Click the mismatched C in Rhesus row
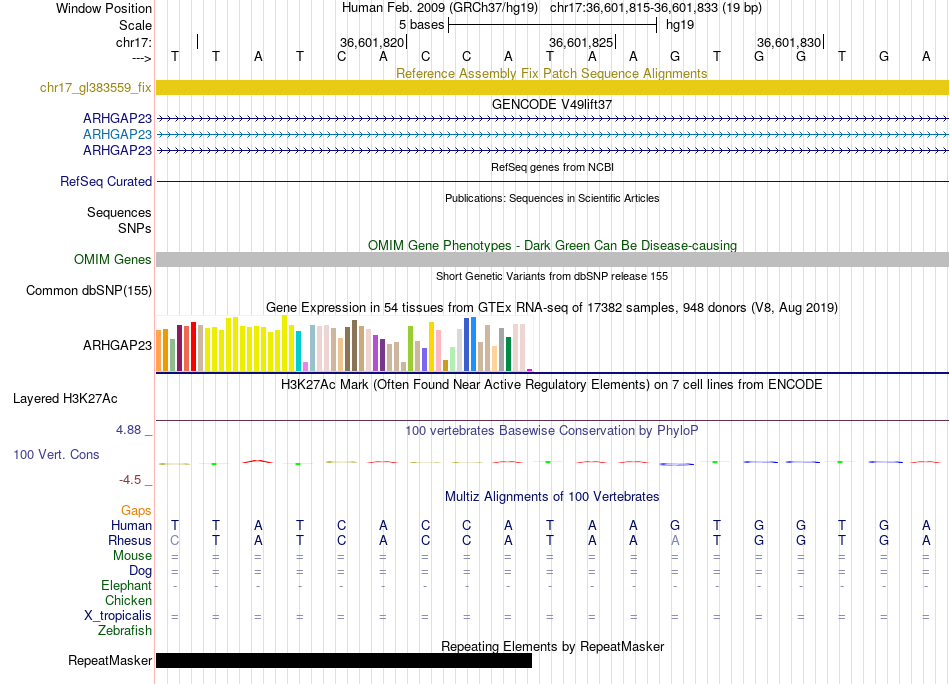This screenshot has height=684, width=950. pyautogui.click(x=174, y=540)
